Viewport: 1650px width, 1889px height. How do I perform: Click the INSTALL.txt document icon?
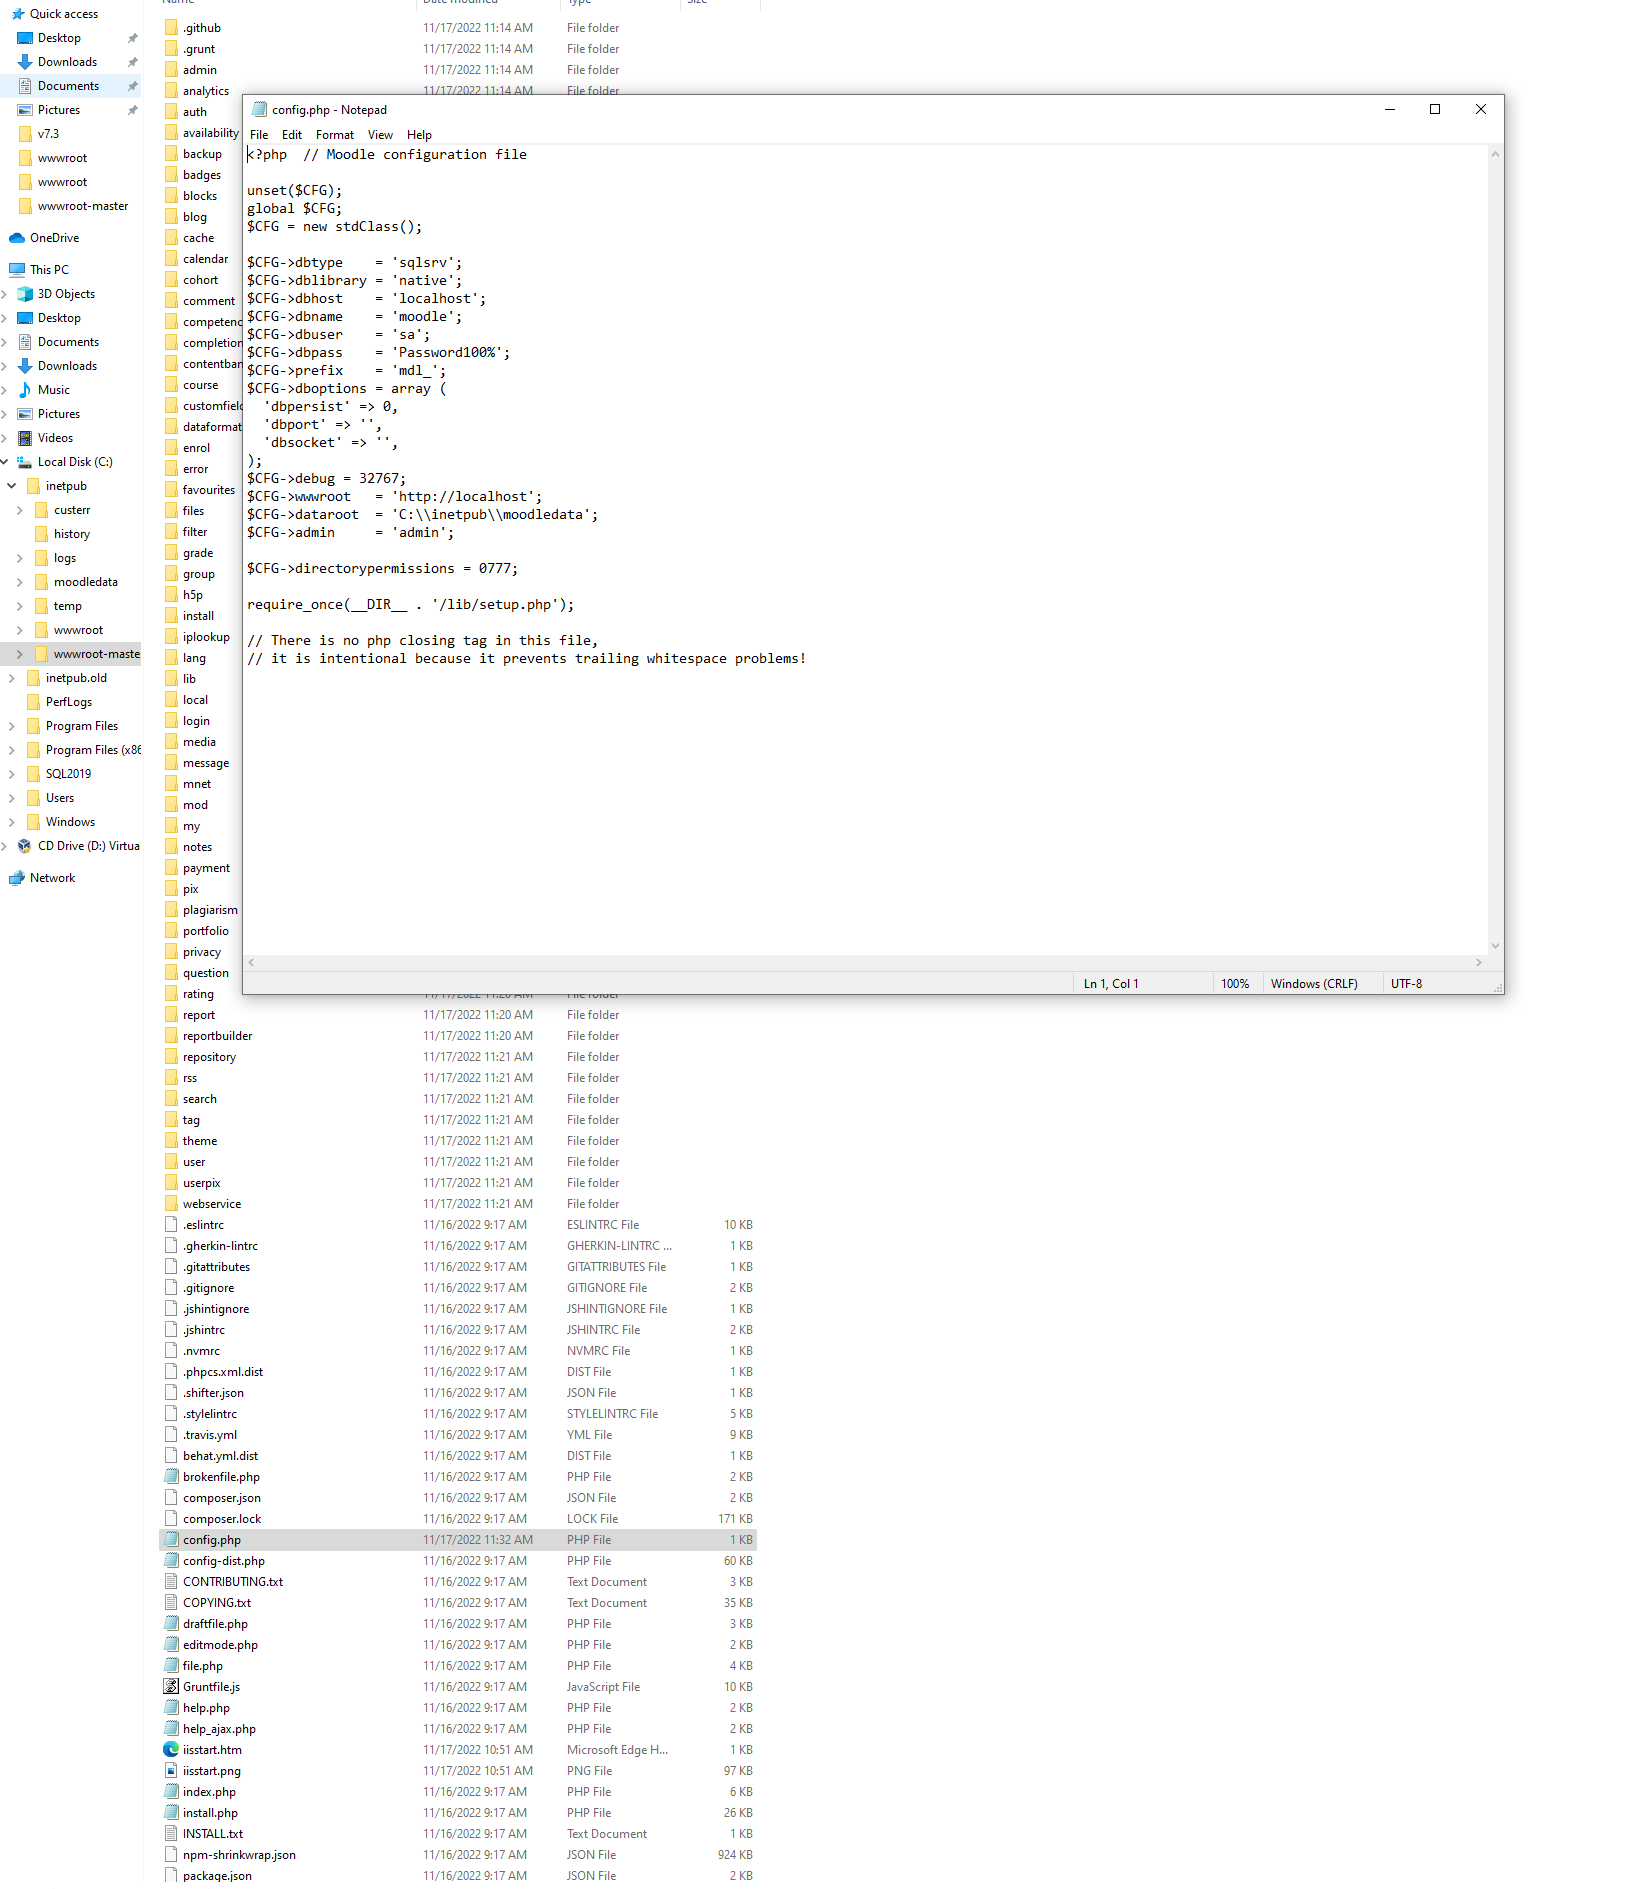point(171,1834)
